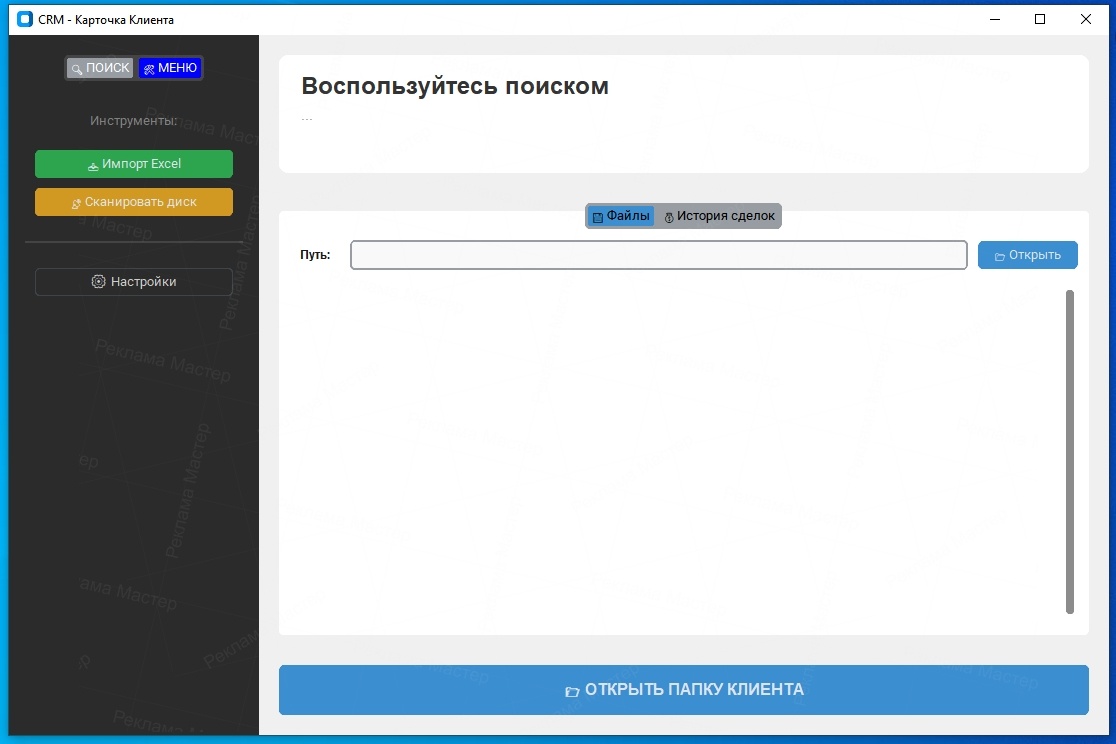Open the История сделок tab

tap(719, 216)
